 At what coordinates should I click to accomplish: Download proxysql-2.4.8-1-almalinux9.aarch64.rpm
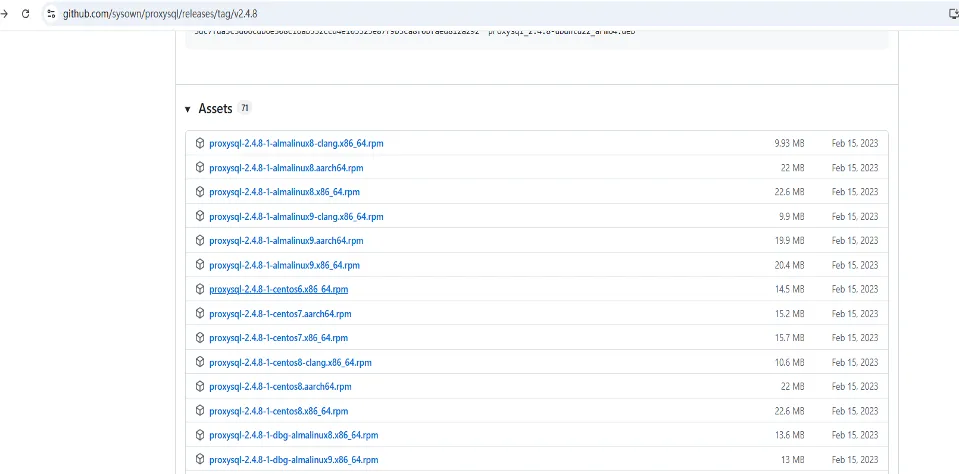tap(286, 240)
